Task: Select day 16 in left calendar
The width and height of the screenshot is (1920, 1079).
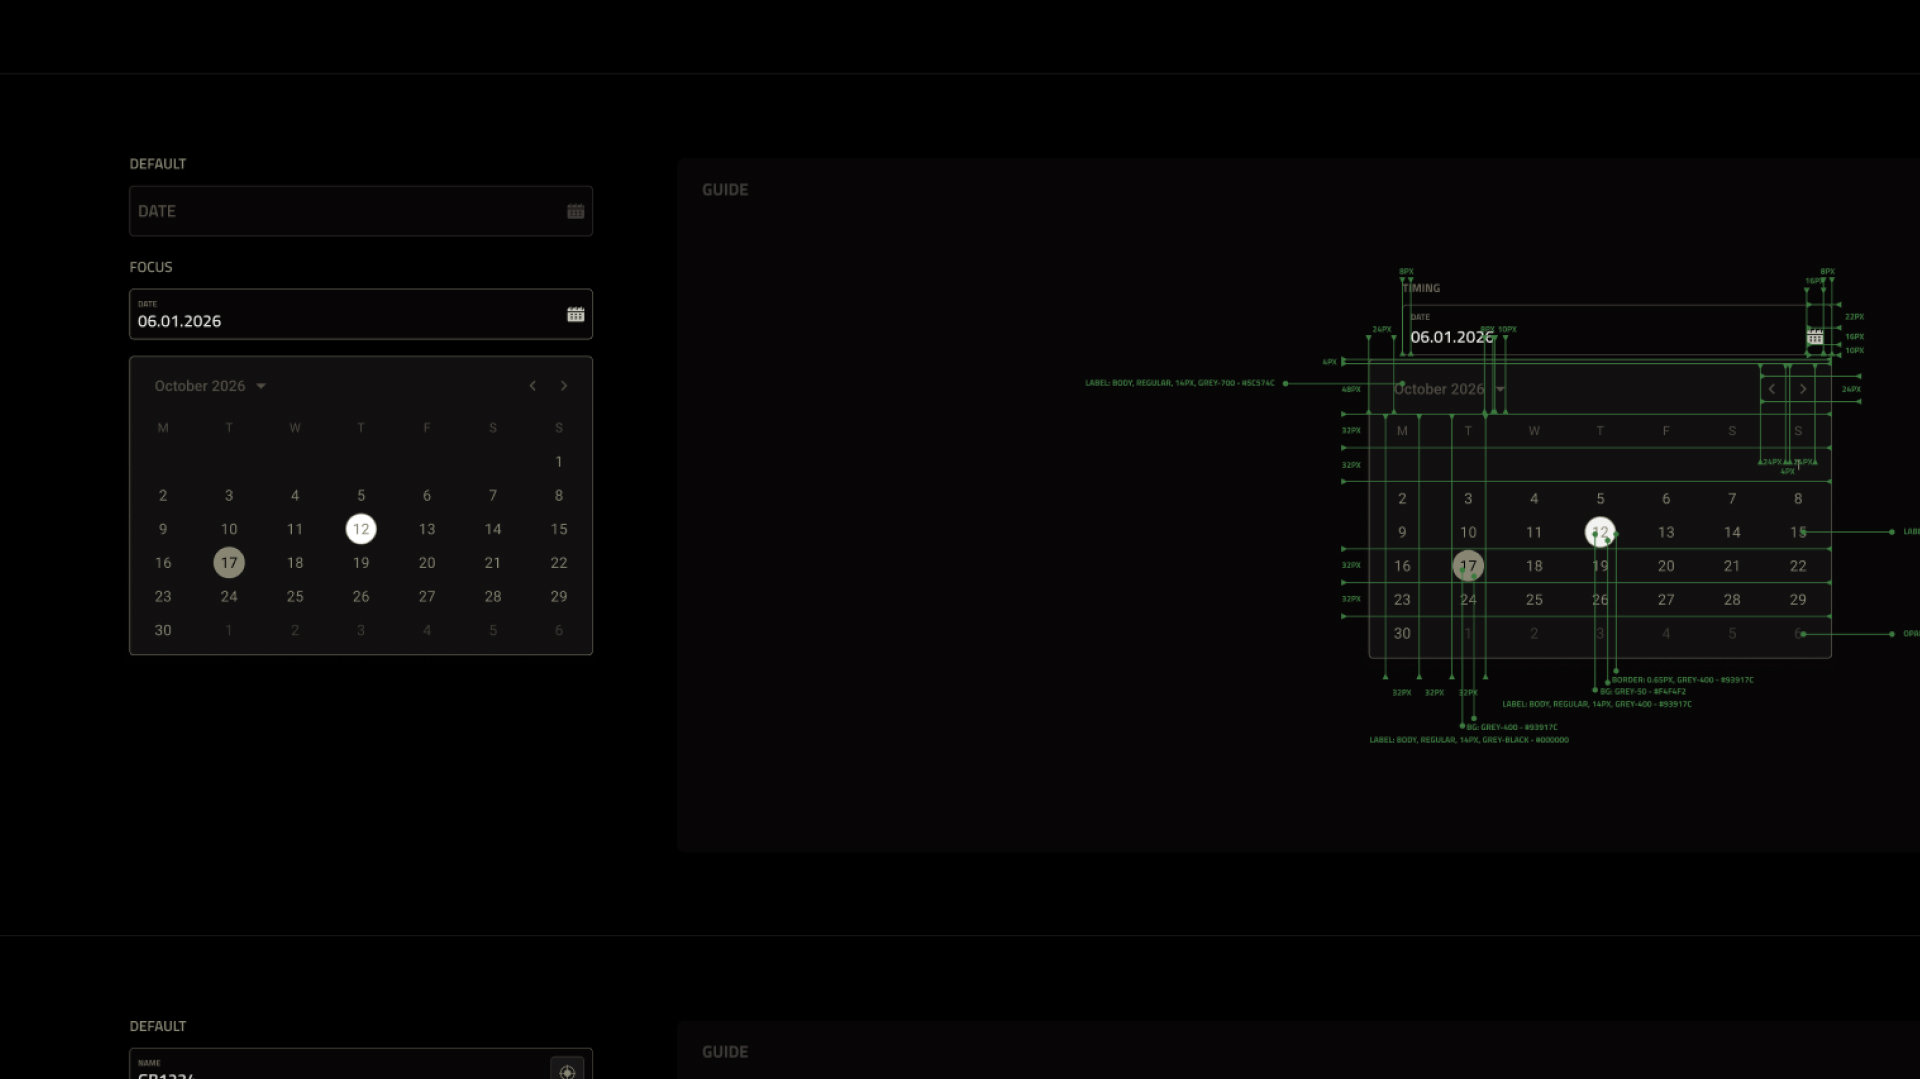Action: 163,563
